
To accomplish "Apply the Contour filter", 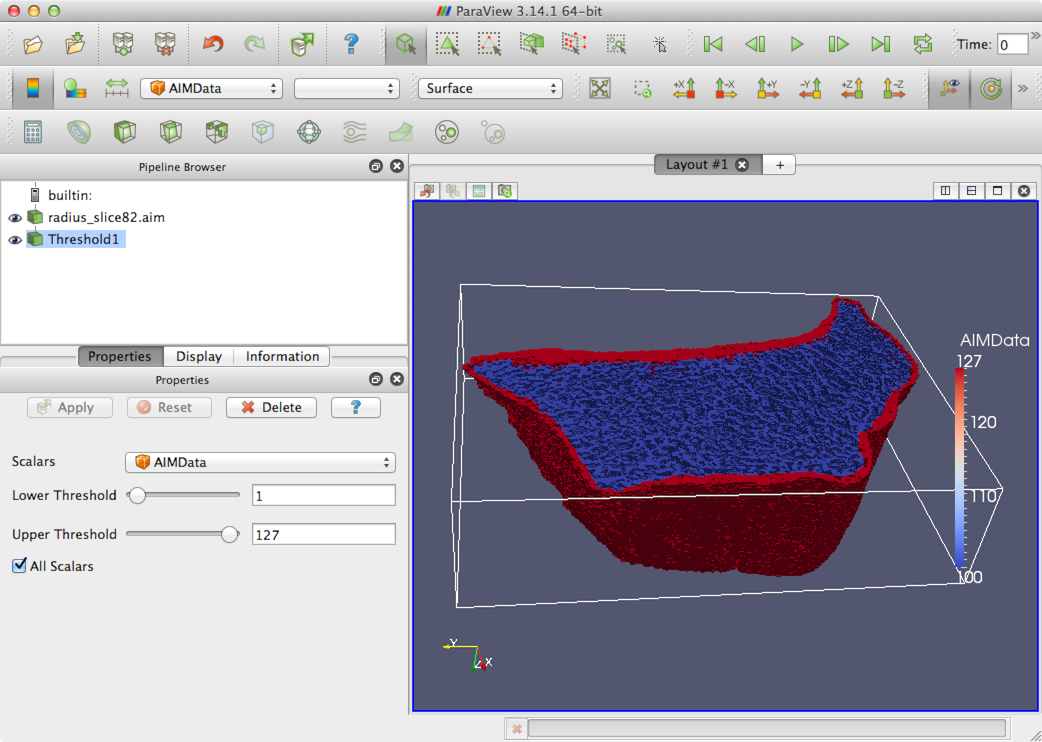I will (79, 132).
